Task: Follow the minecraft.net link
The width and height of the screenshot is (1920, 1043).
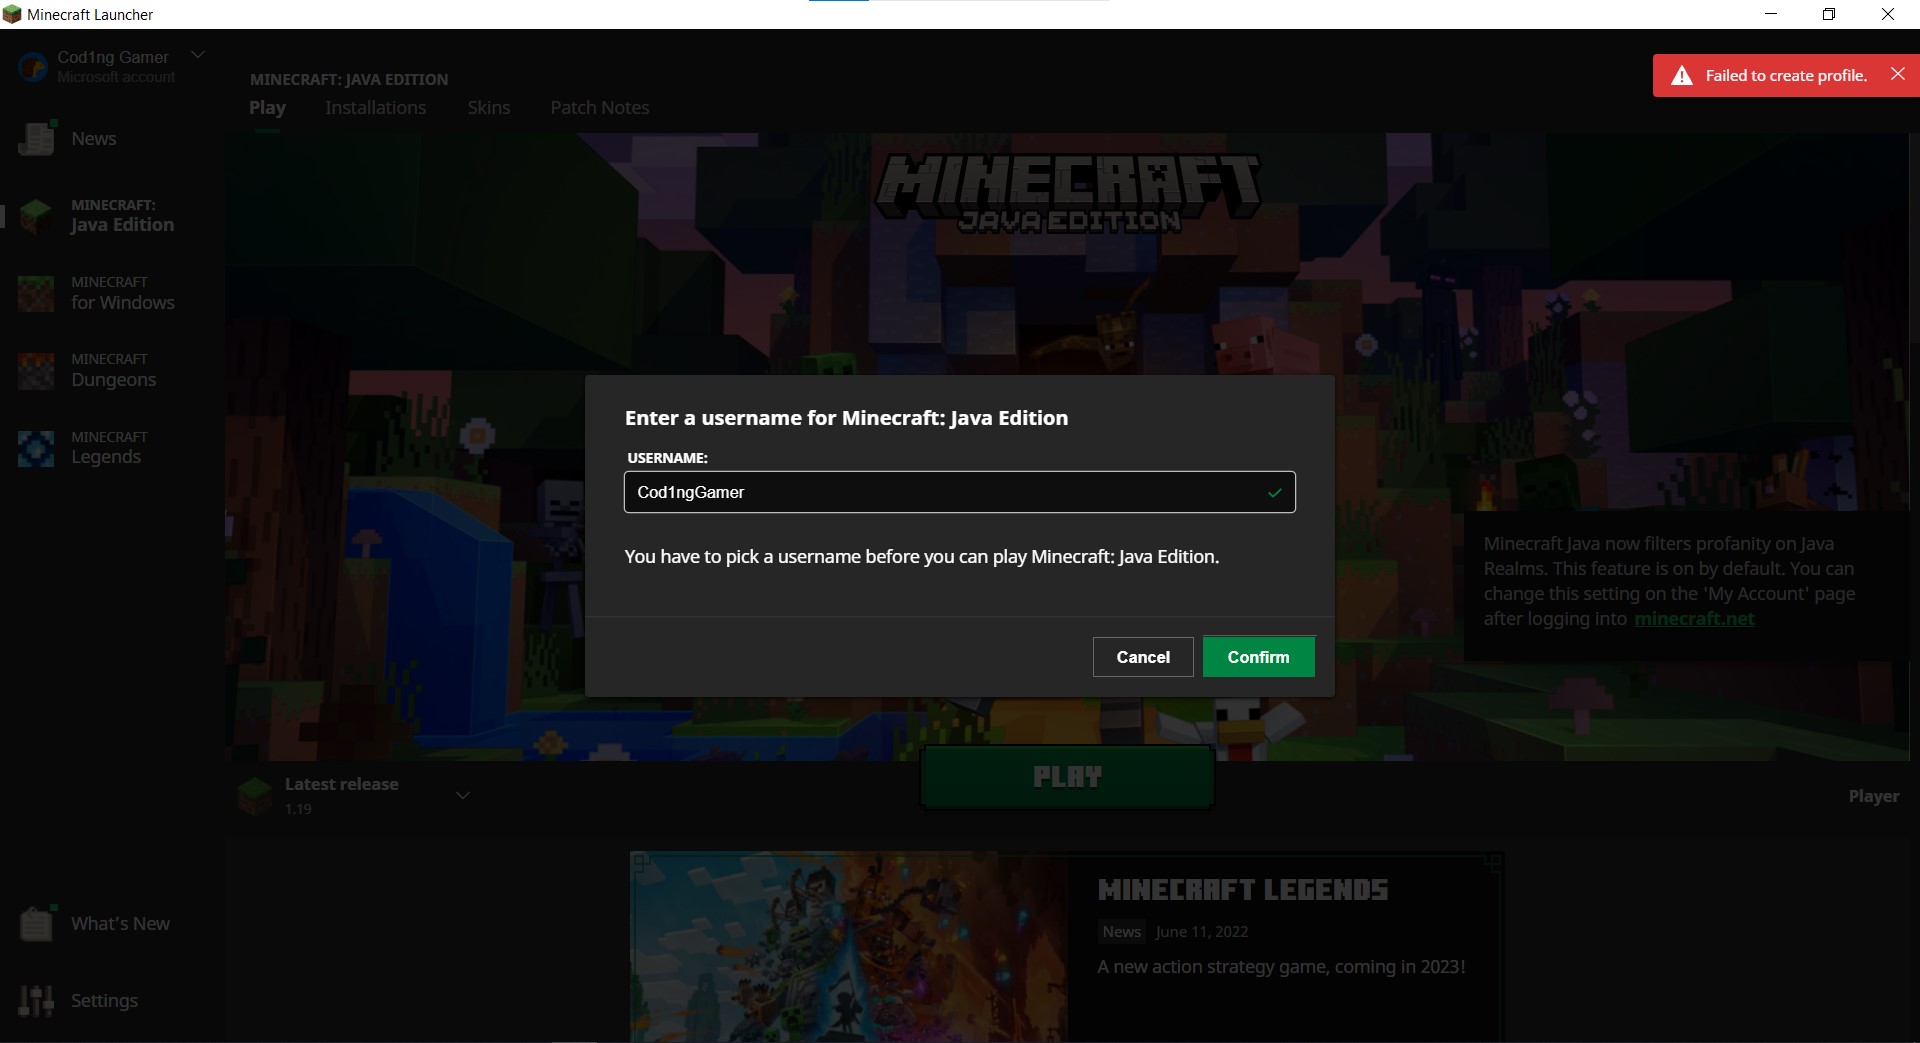Action: click(1694, 618)
